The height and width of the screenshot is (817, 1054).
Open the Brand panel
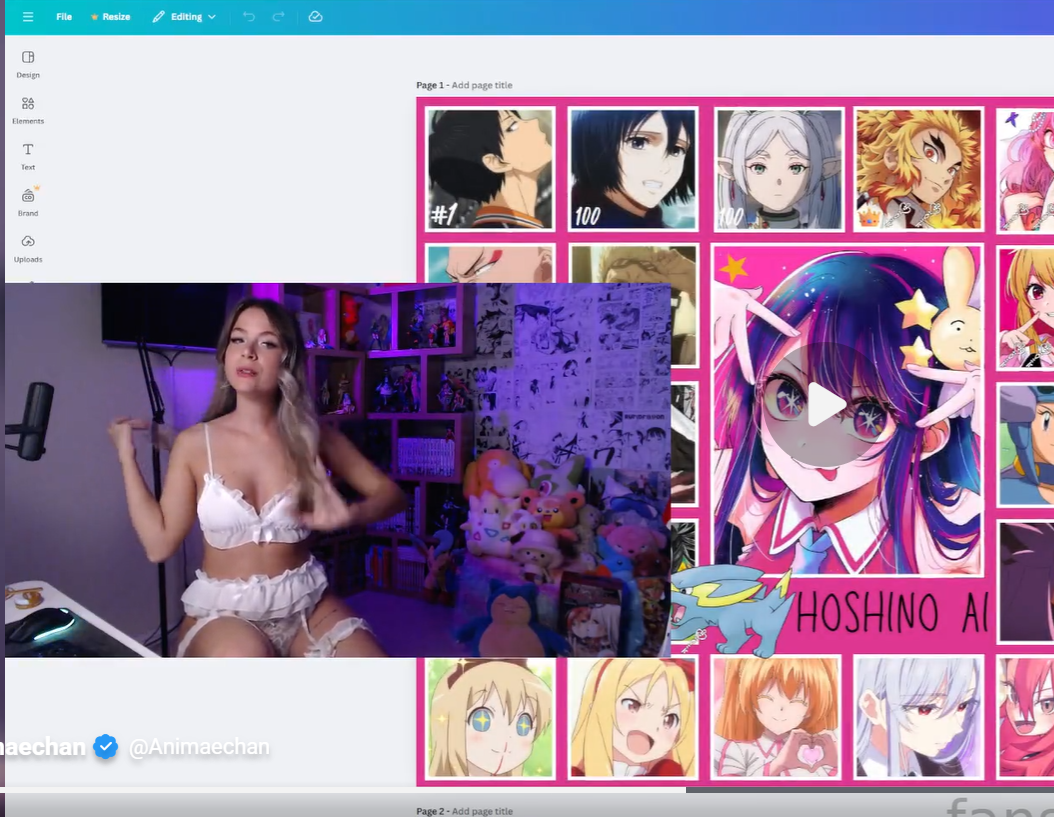(28, 202)
